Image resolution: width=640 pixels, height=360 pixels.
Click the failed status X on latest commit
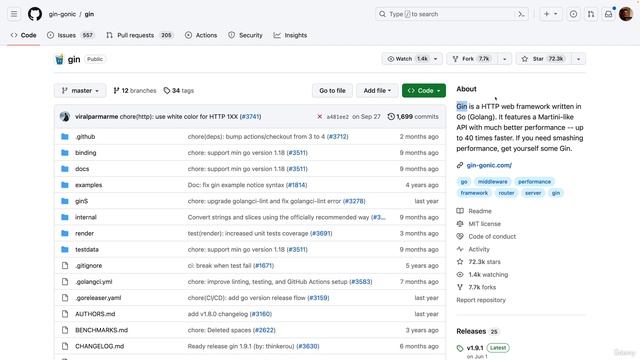[x=320, y=117]
